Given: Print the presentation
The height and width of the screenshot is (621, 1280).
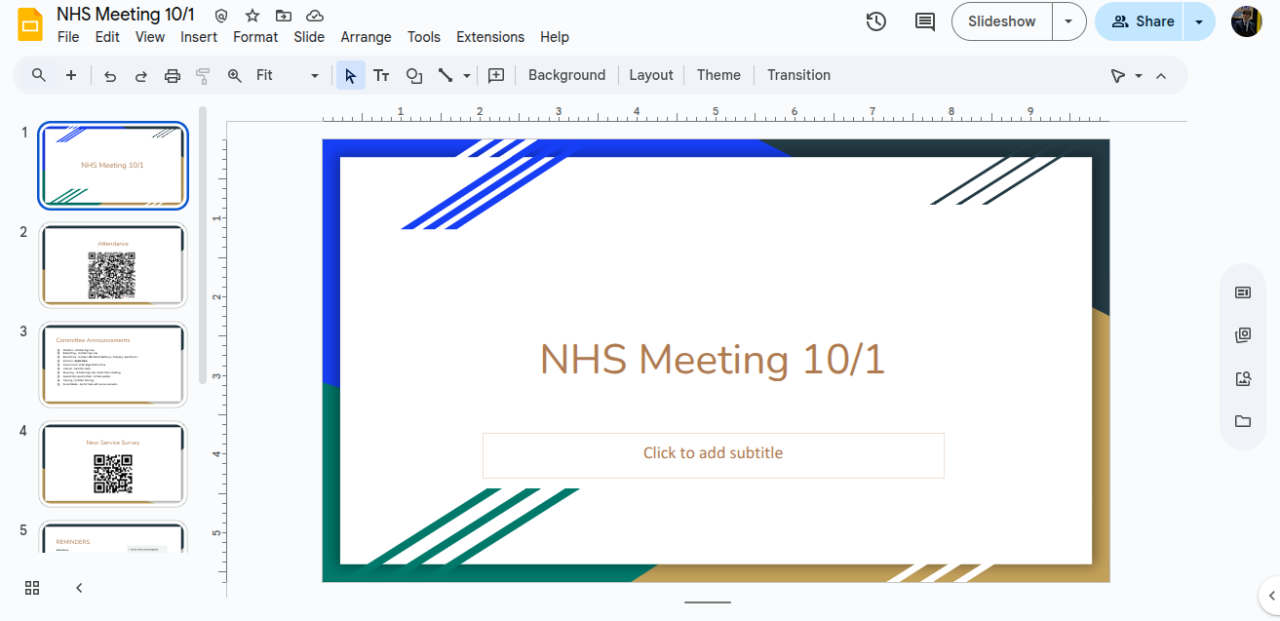Looking at the screenshot, I should (172, 75).
